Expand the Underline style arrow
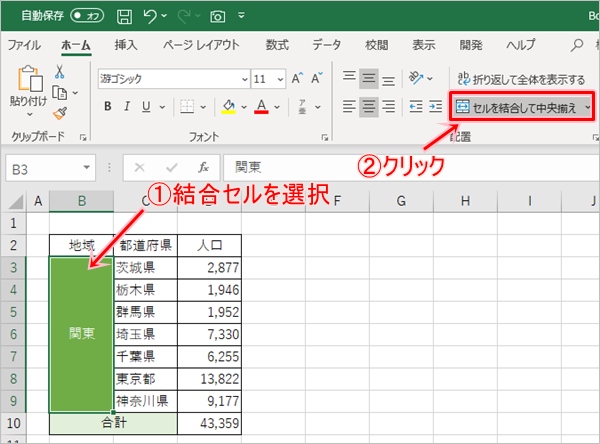Viewport: 600px width, 444px height. 162,107
